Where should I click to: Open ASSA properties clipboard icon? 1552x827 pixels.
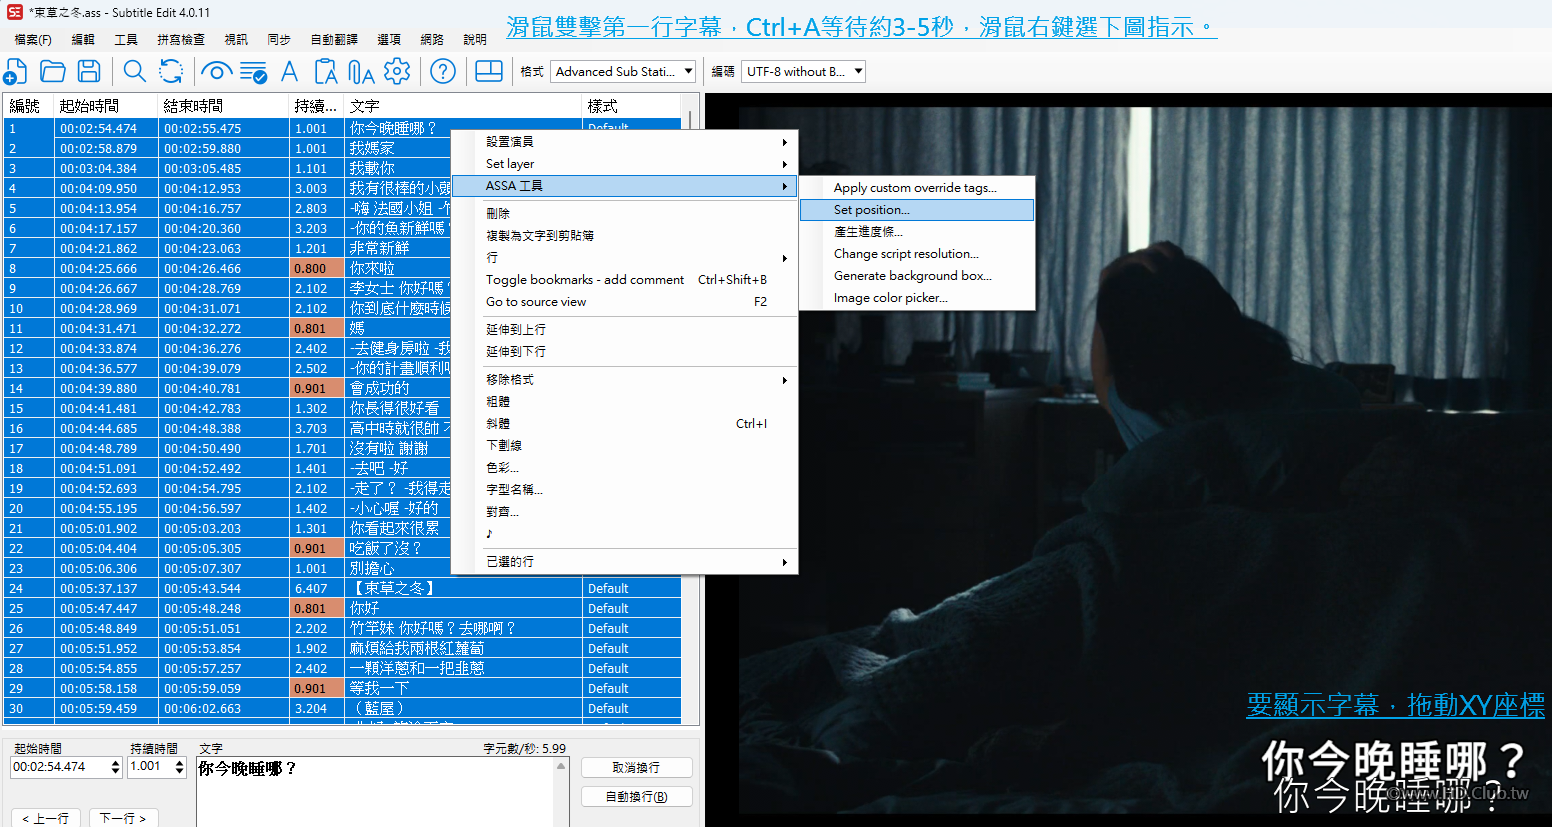click(x=326, y=71)
